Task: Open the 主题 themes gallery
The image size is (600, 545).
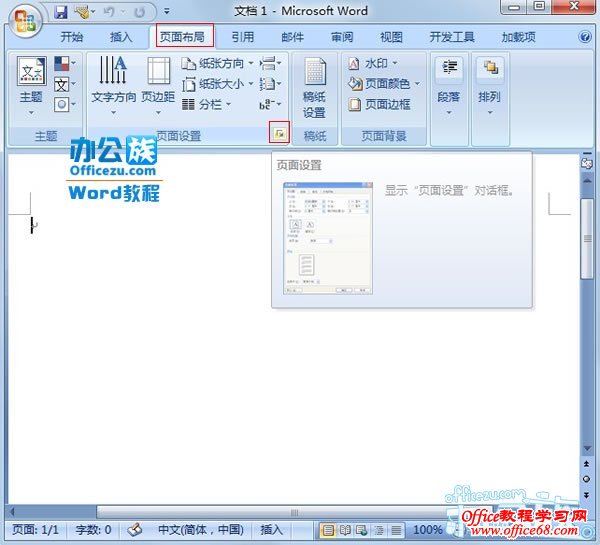Action: point(31,86)
